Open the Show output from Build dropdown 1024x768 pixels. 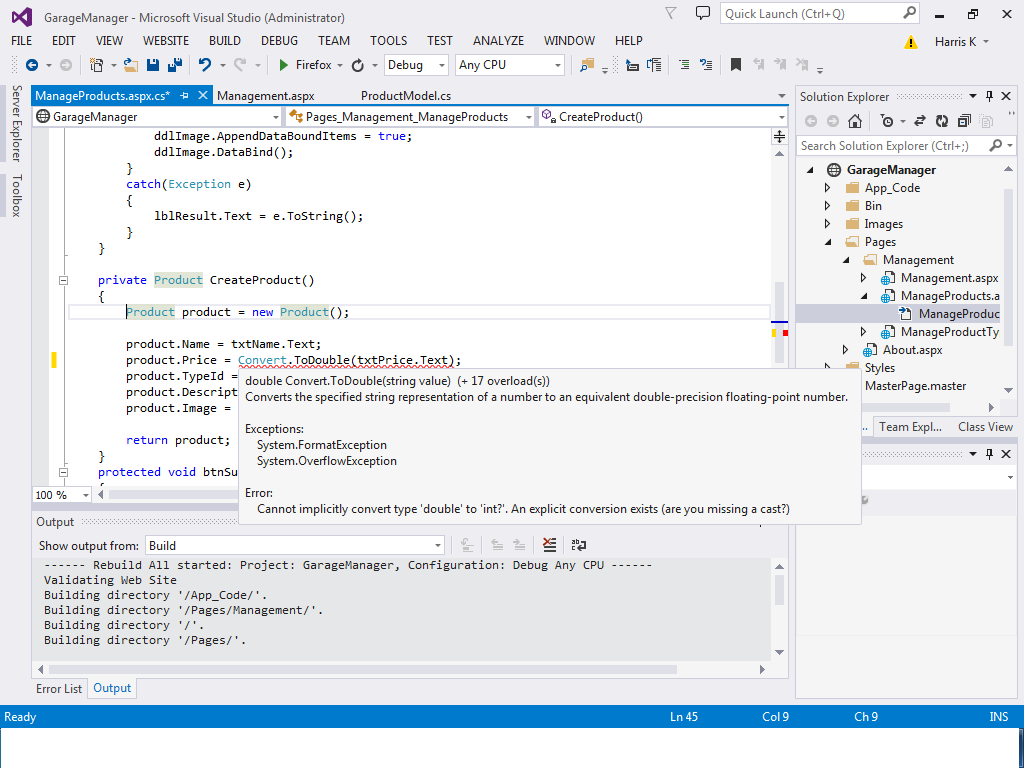(295, 545)
